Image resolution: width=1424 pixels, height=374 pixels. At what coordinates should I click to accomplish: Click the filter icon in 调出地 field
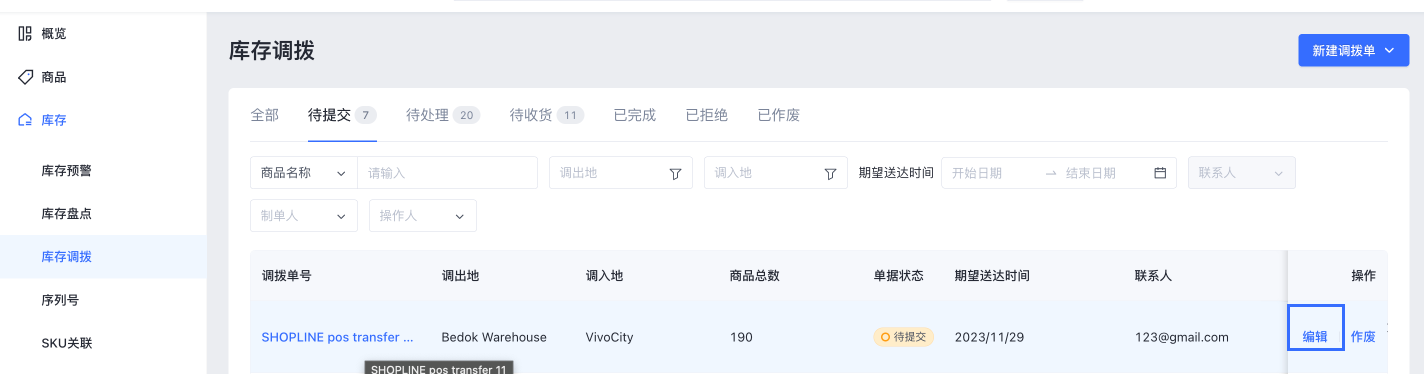(675, 173)
